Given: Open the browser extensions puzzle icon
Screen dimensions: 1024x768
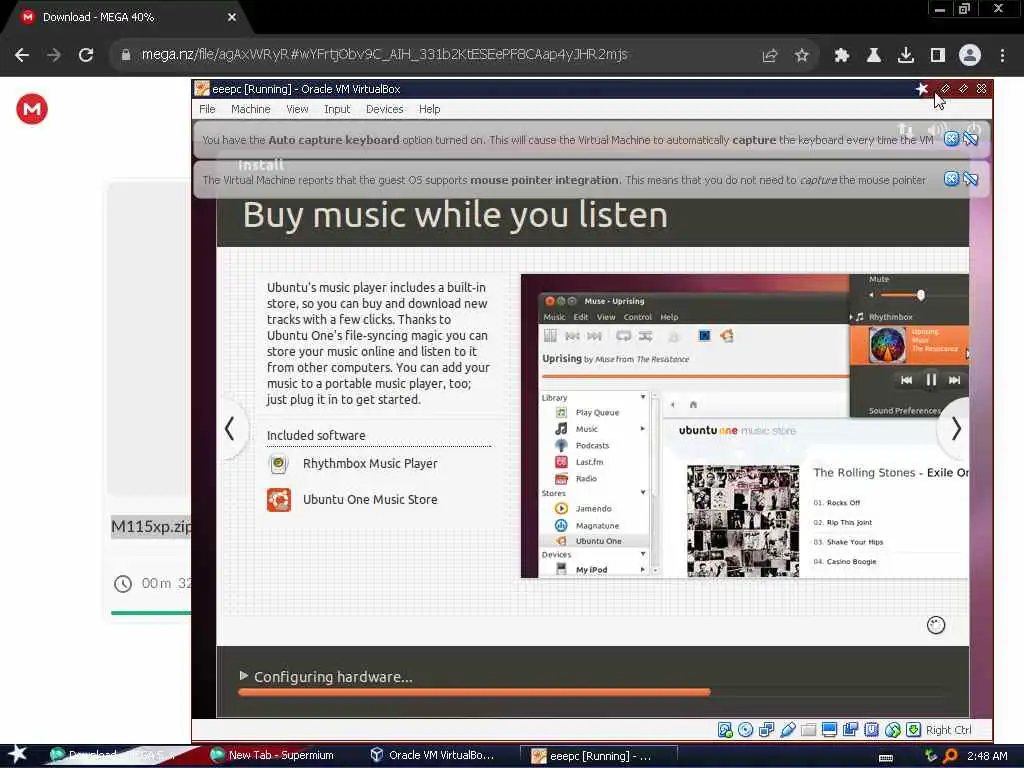Looking at the screenshot, I should (841, 56).
